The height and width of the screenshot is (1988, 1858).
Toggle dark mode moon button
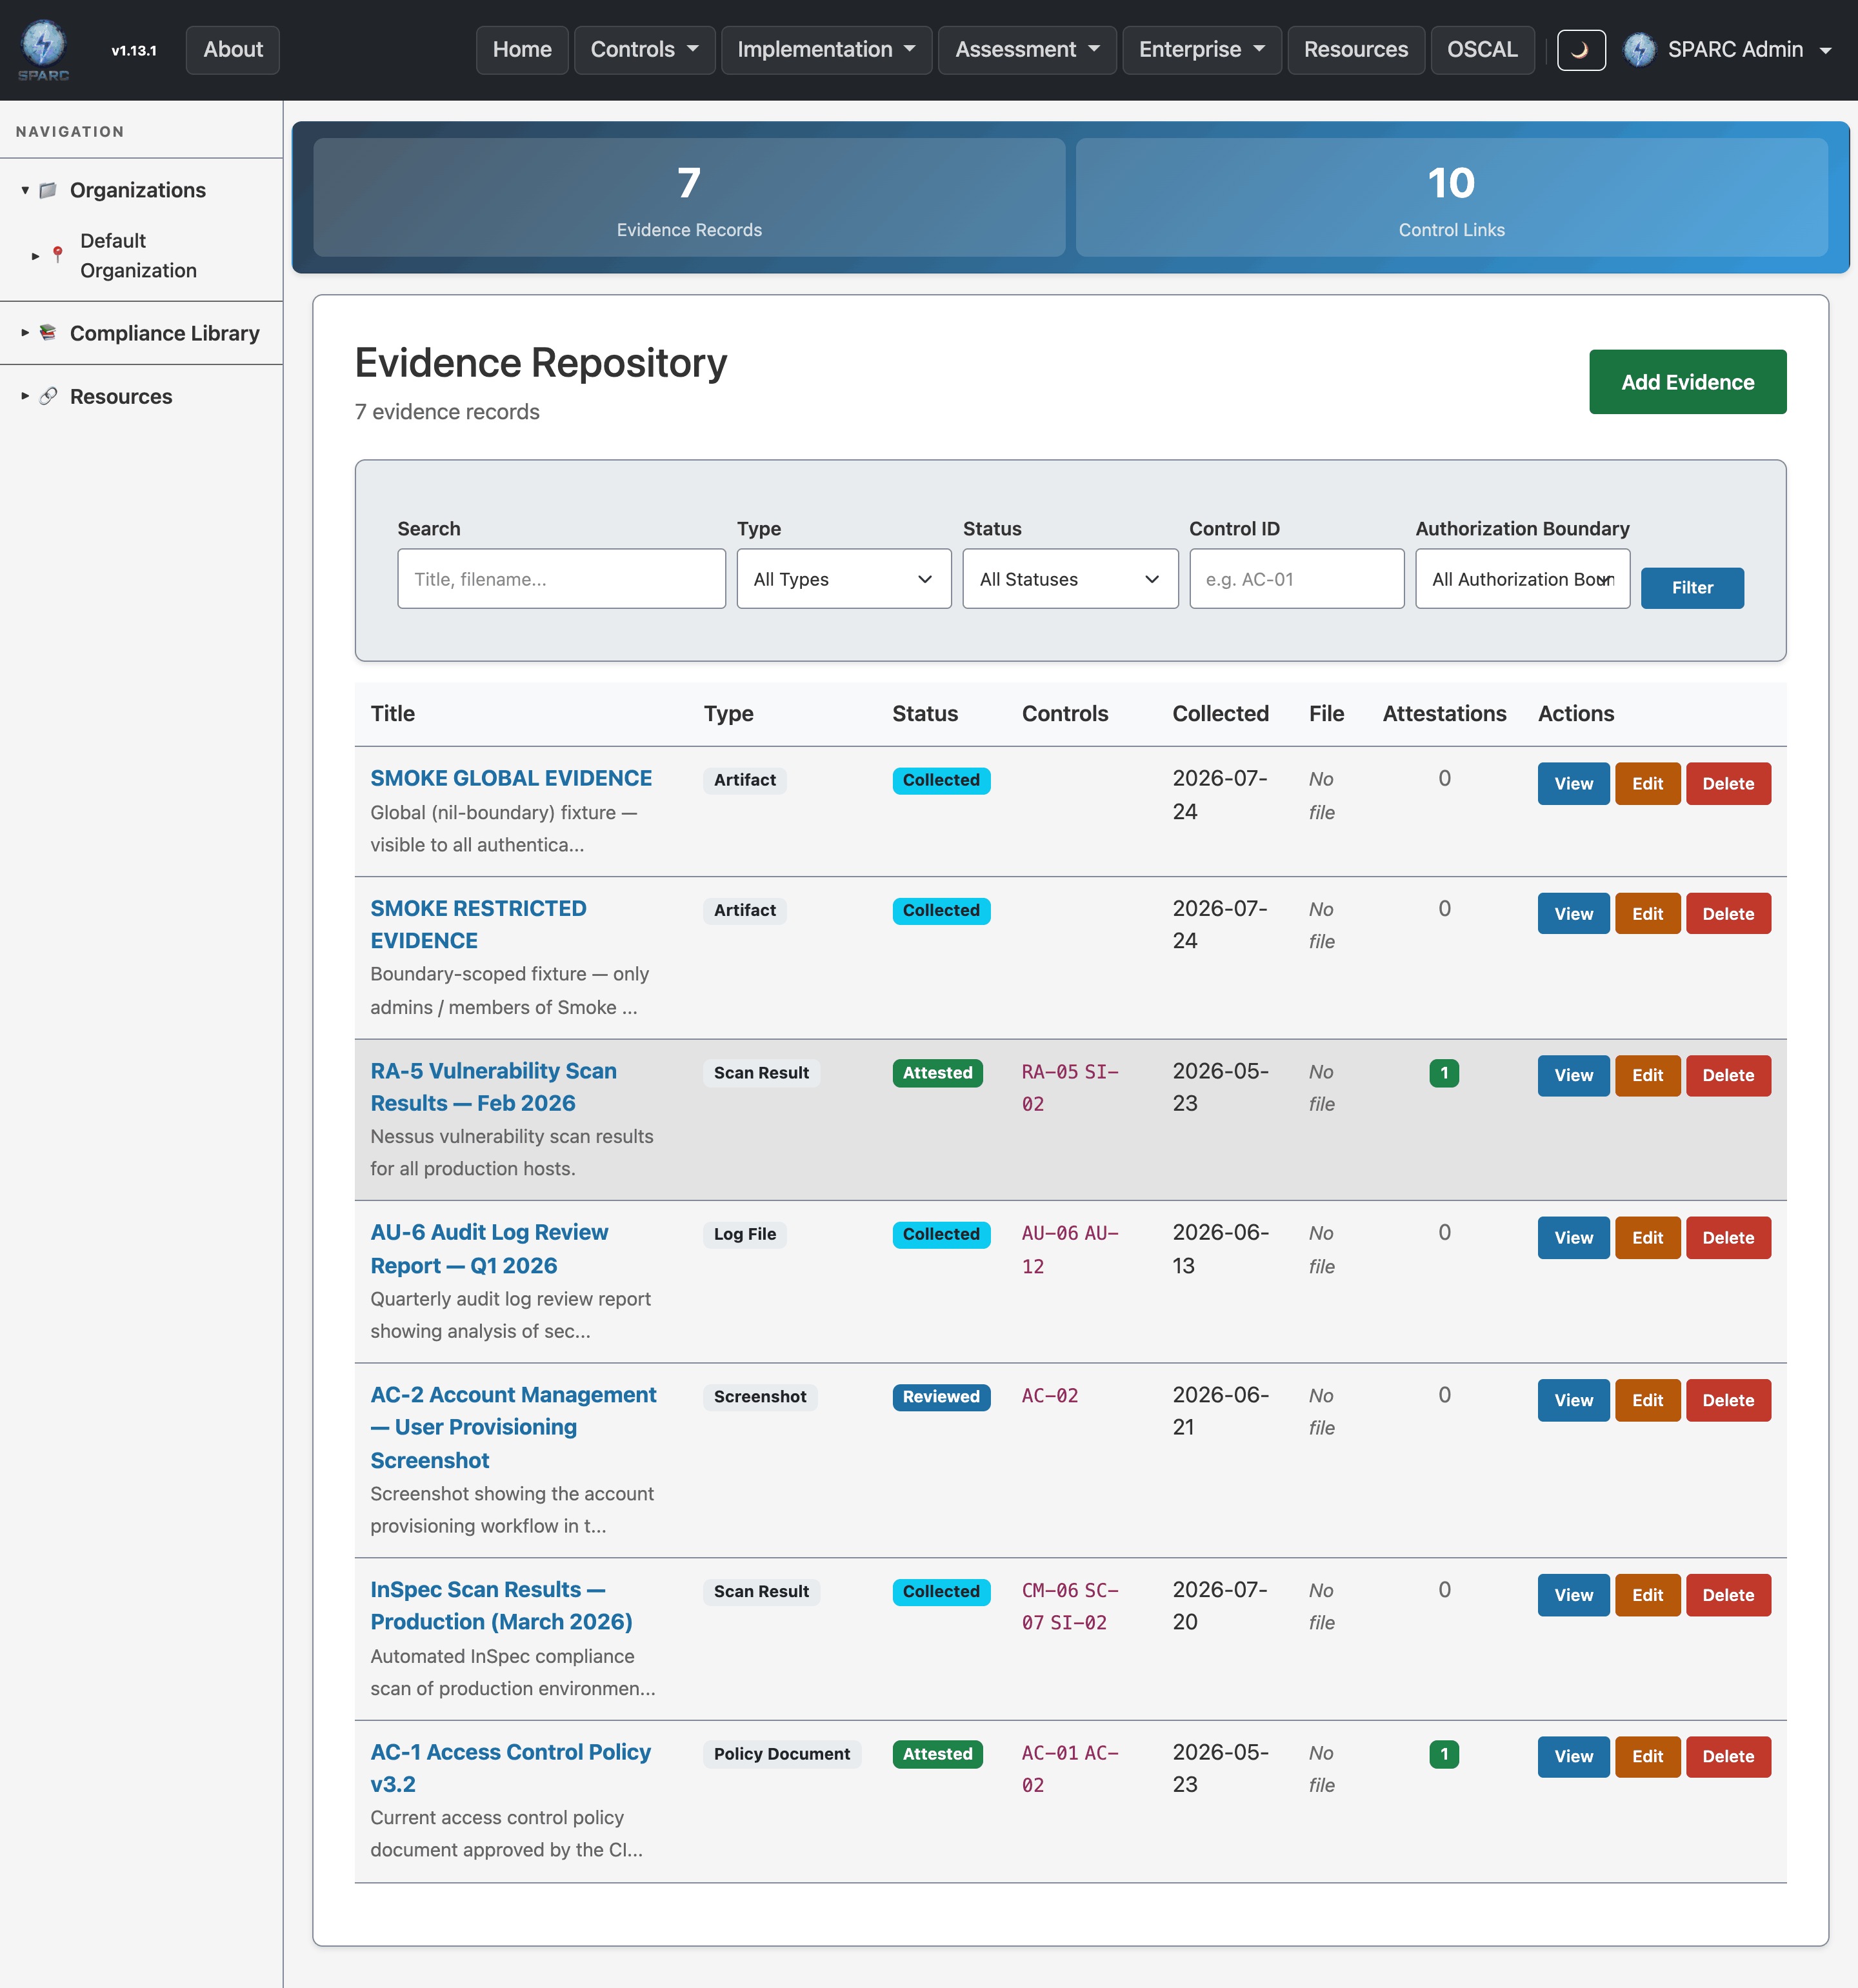[1581, 49]
